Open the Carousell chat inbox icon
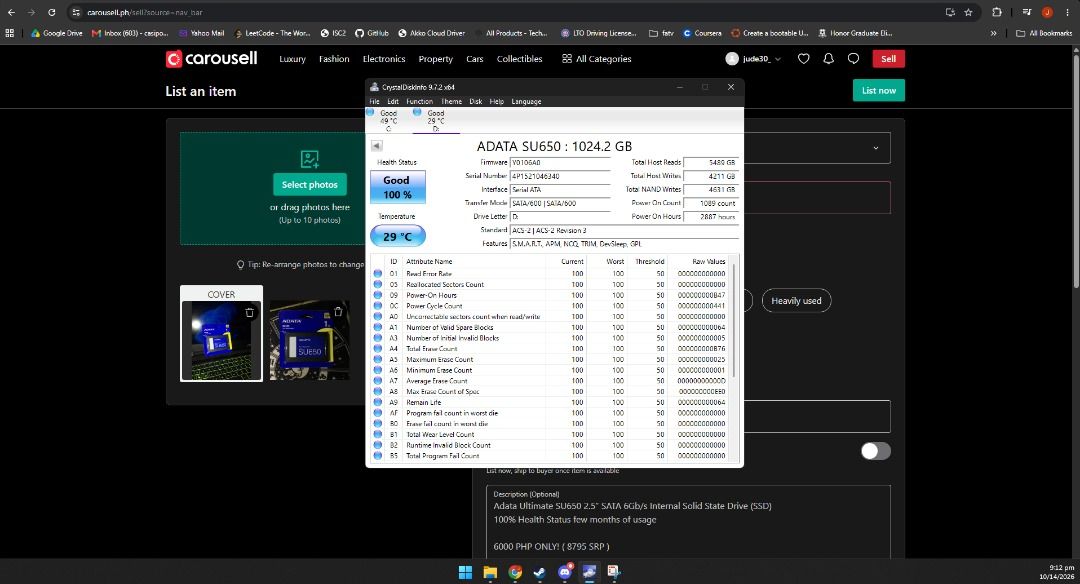The height and width of the screenshot is (584, 1080). pyautogui.click(x=853, y=59)
